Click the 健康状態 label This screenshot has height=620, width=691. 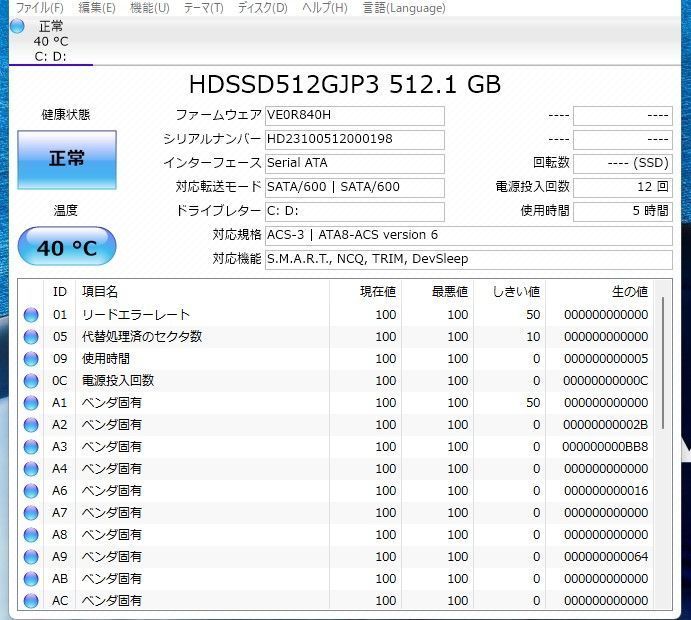[66, 115]
